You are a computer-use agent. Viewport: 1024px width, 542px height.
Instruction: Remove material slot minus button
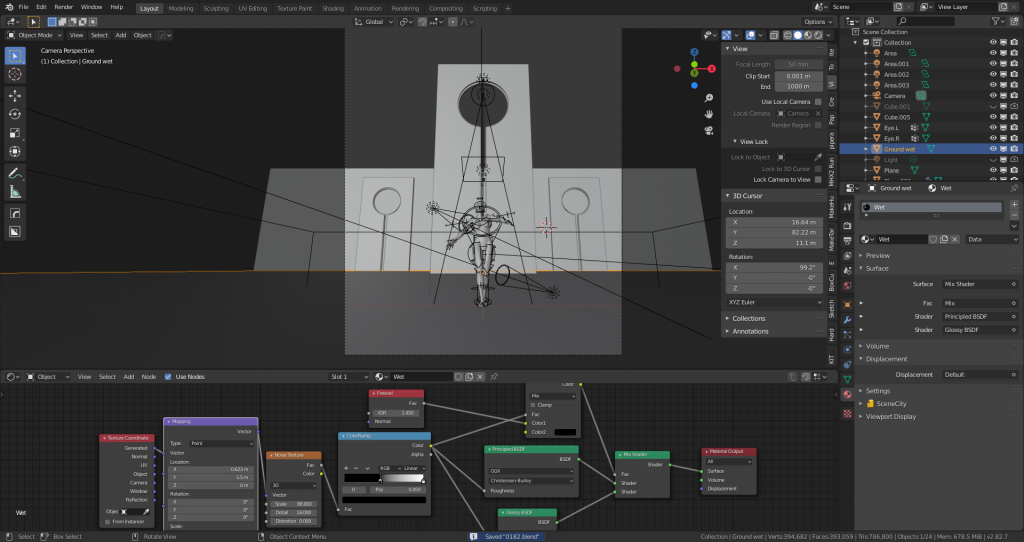coord(1014,214)
